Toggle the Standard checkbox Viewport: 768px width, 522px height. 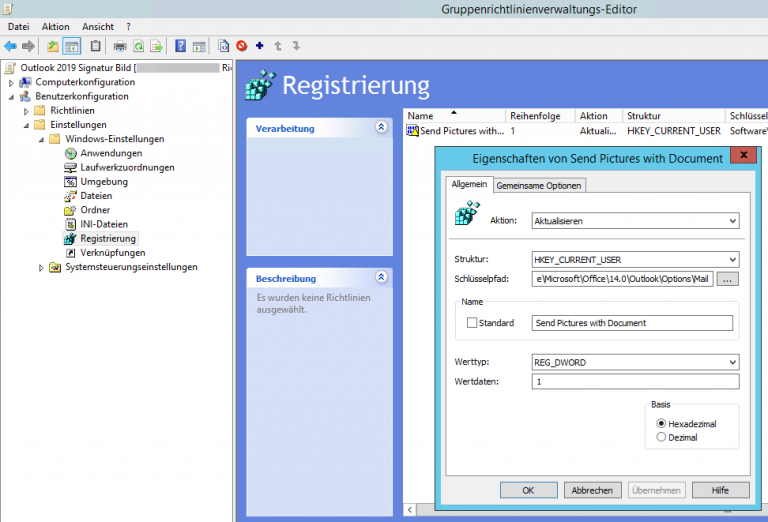click(x=472, y=323)
